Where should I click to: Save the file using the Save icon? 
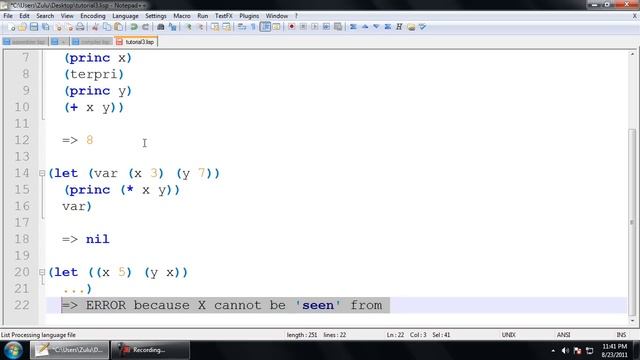pos(34,27)
